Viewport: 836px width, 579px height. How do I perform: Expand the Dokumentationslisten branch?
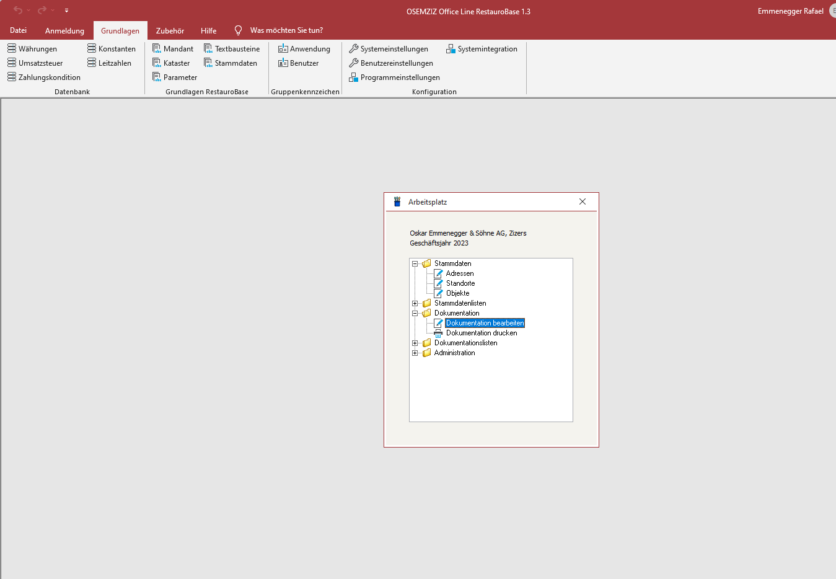tap(414, 343)
